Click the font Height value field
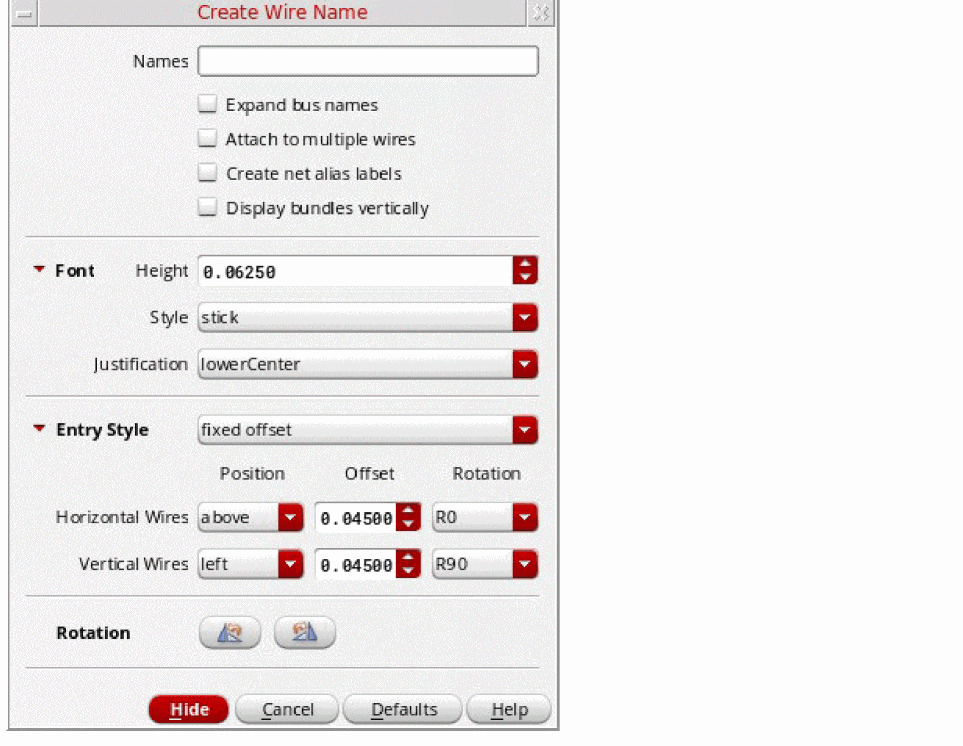Image resolution: width=963 pixels, height=746 pixels. pos(355,271)
